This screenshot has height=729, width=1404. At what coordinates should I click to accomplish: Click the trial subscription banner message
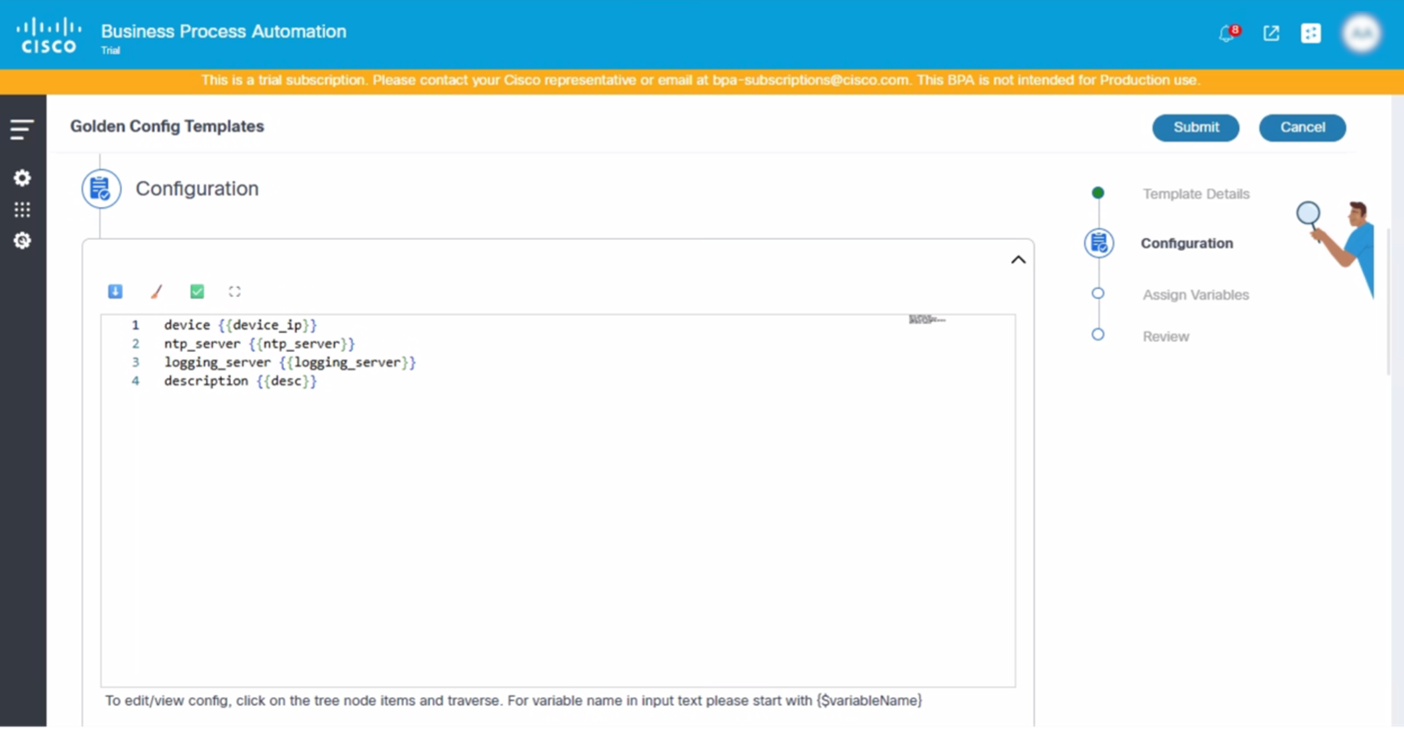coord(700,80)
